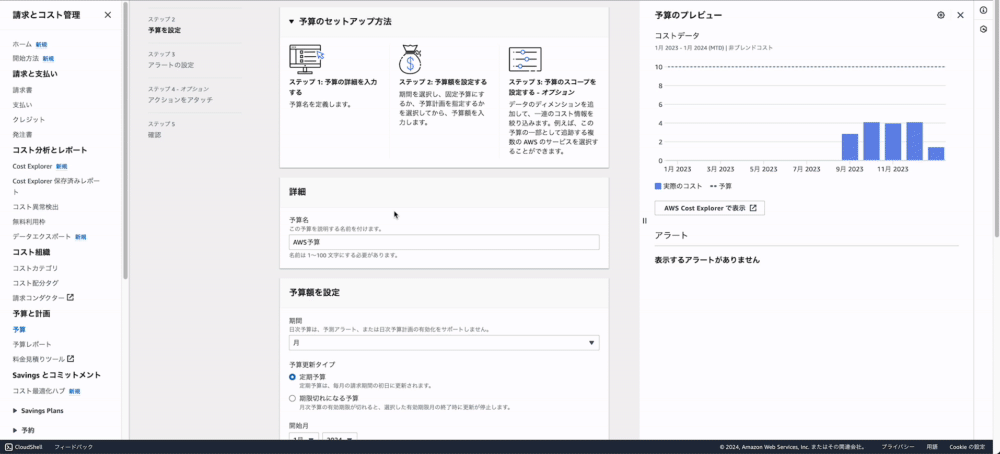
Task: Open コスト異常検出 page
Action: point(35,207)
